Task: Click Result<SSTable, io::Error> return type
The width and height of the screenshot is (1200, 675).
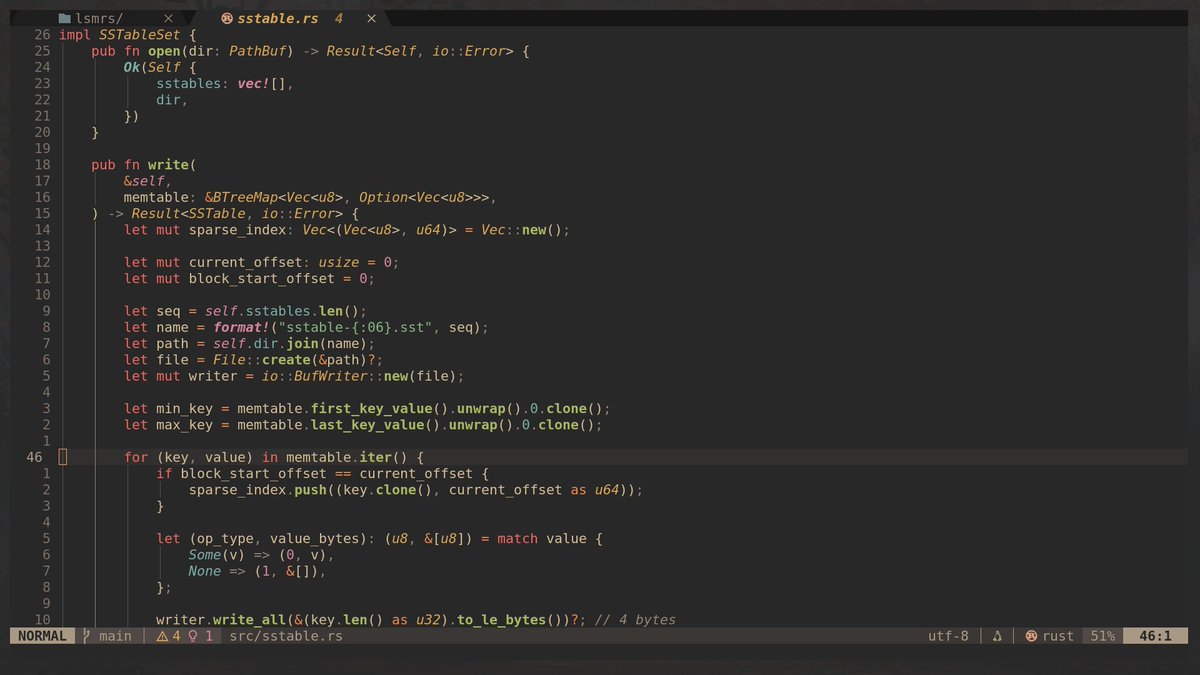Action: [237, 213]
